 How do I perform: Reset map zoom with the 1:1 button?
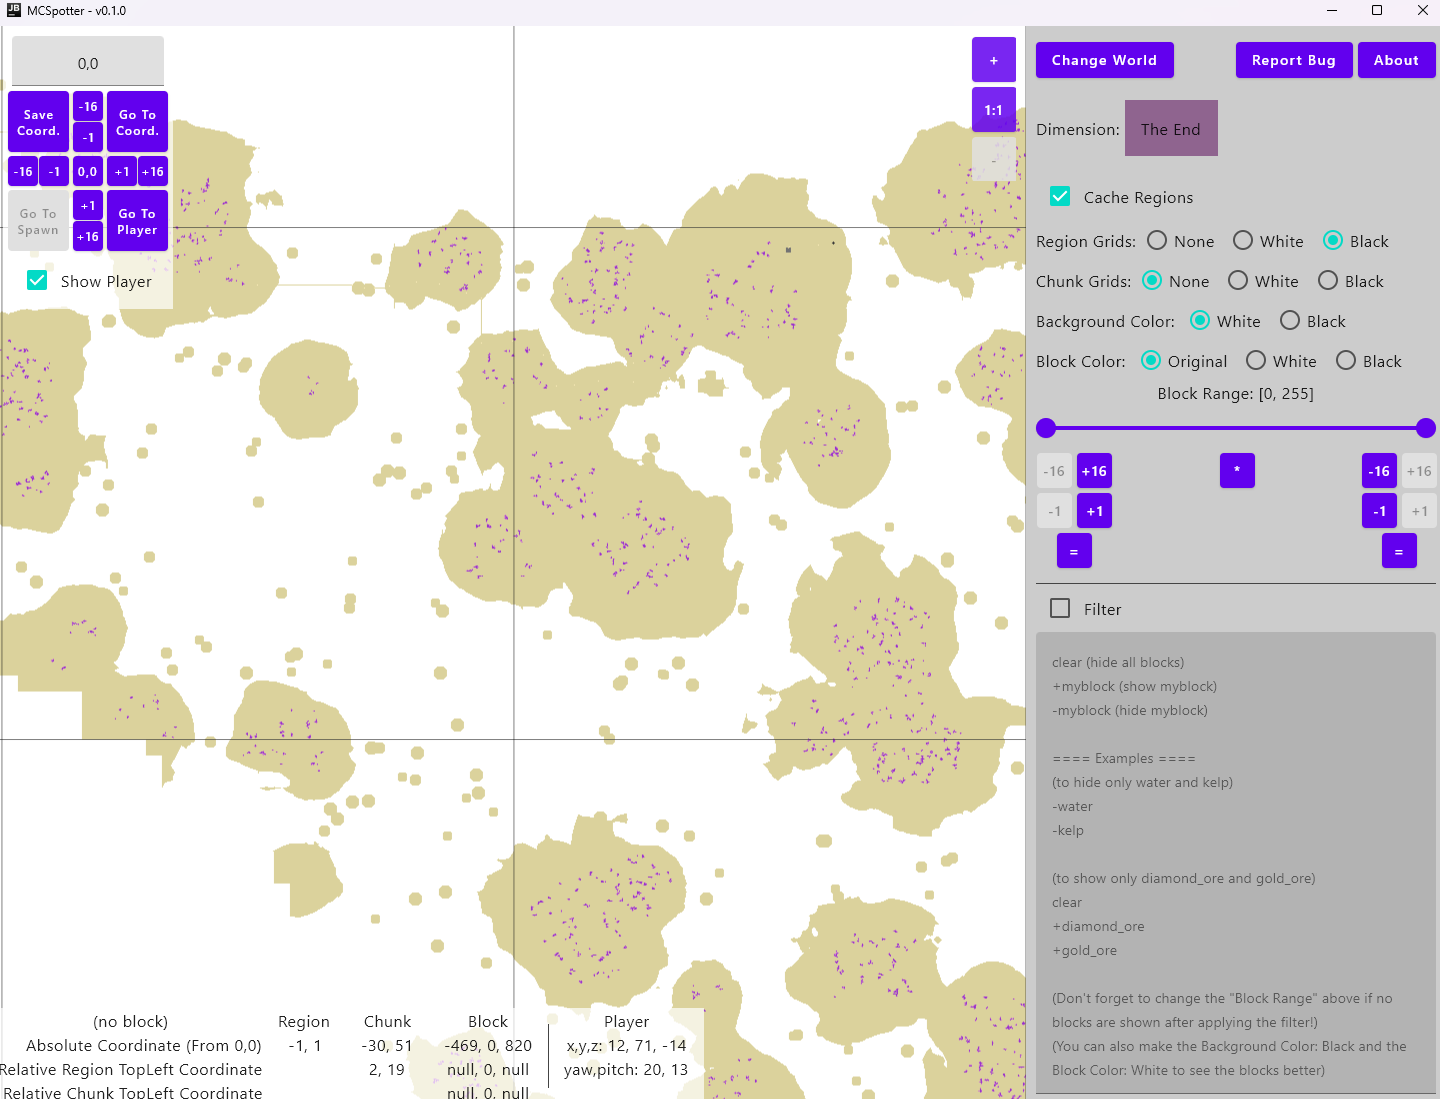coord(994,110)
